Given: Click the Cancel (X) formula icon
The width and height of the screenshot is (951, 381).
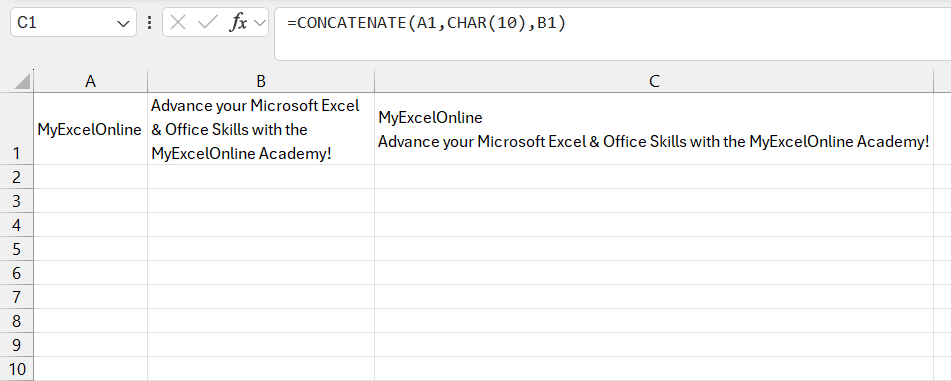Looking at the screenshot, I should click(x=178, y=23).
